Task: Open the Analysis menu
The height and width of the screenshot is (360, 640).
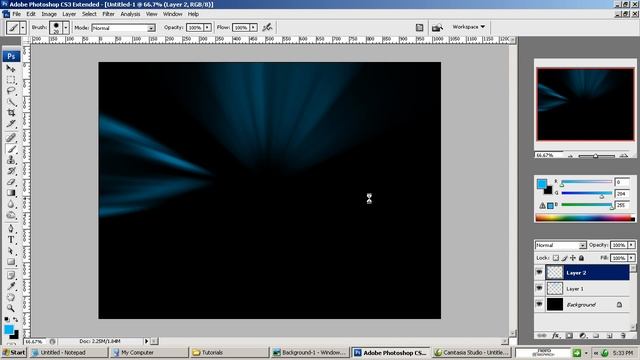Action: pos(130,14)
